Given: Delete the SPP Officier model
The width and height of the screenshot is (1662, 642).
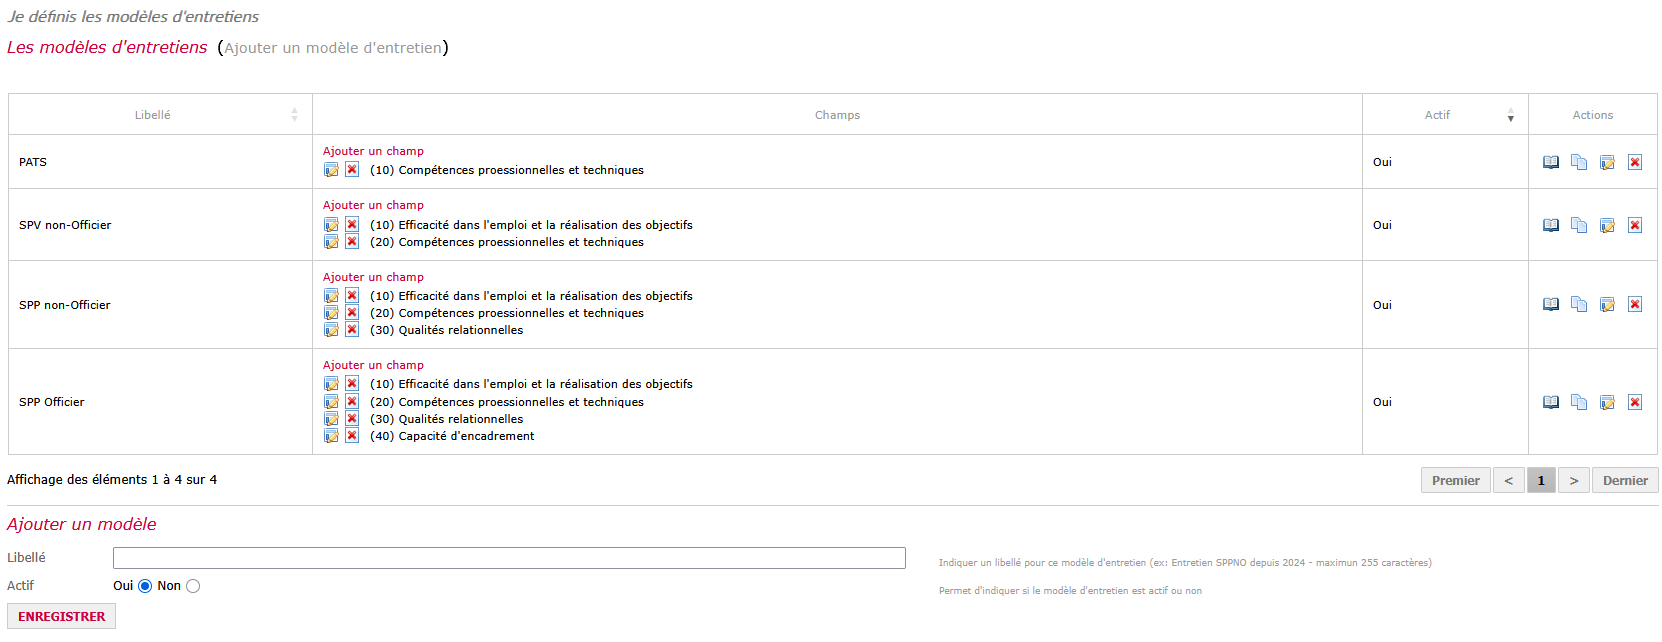Looking at the screenshot, I should [x=1635, y=402].
